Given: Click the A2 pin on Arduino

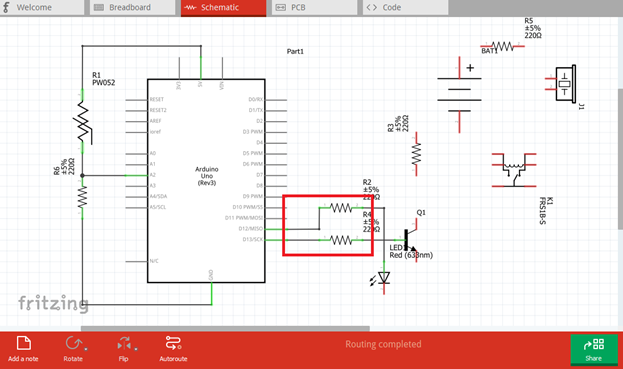Looking at the screenshot, I should [137, 175].
